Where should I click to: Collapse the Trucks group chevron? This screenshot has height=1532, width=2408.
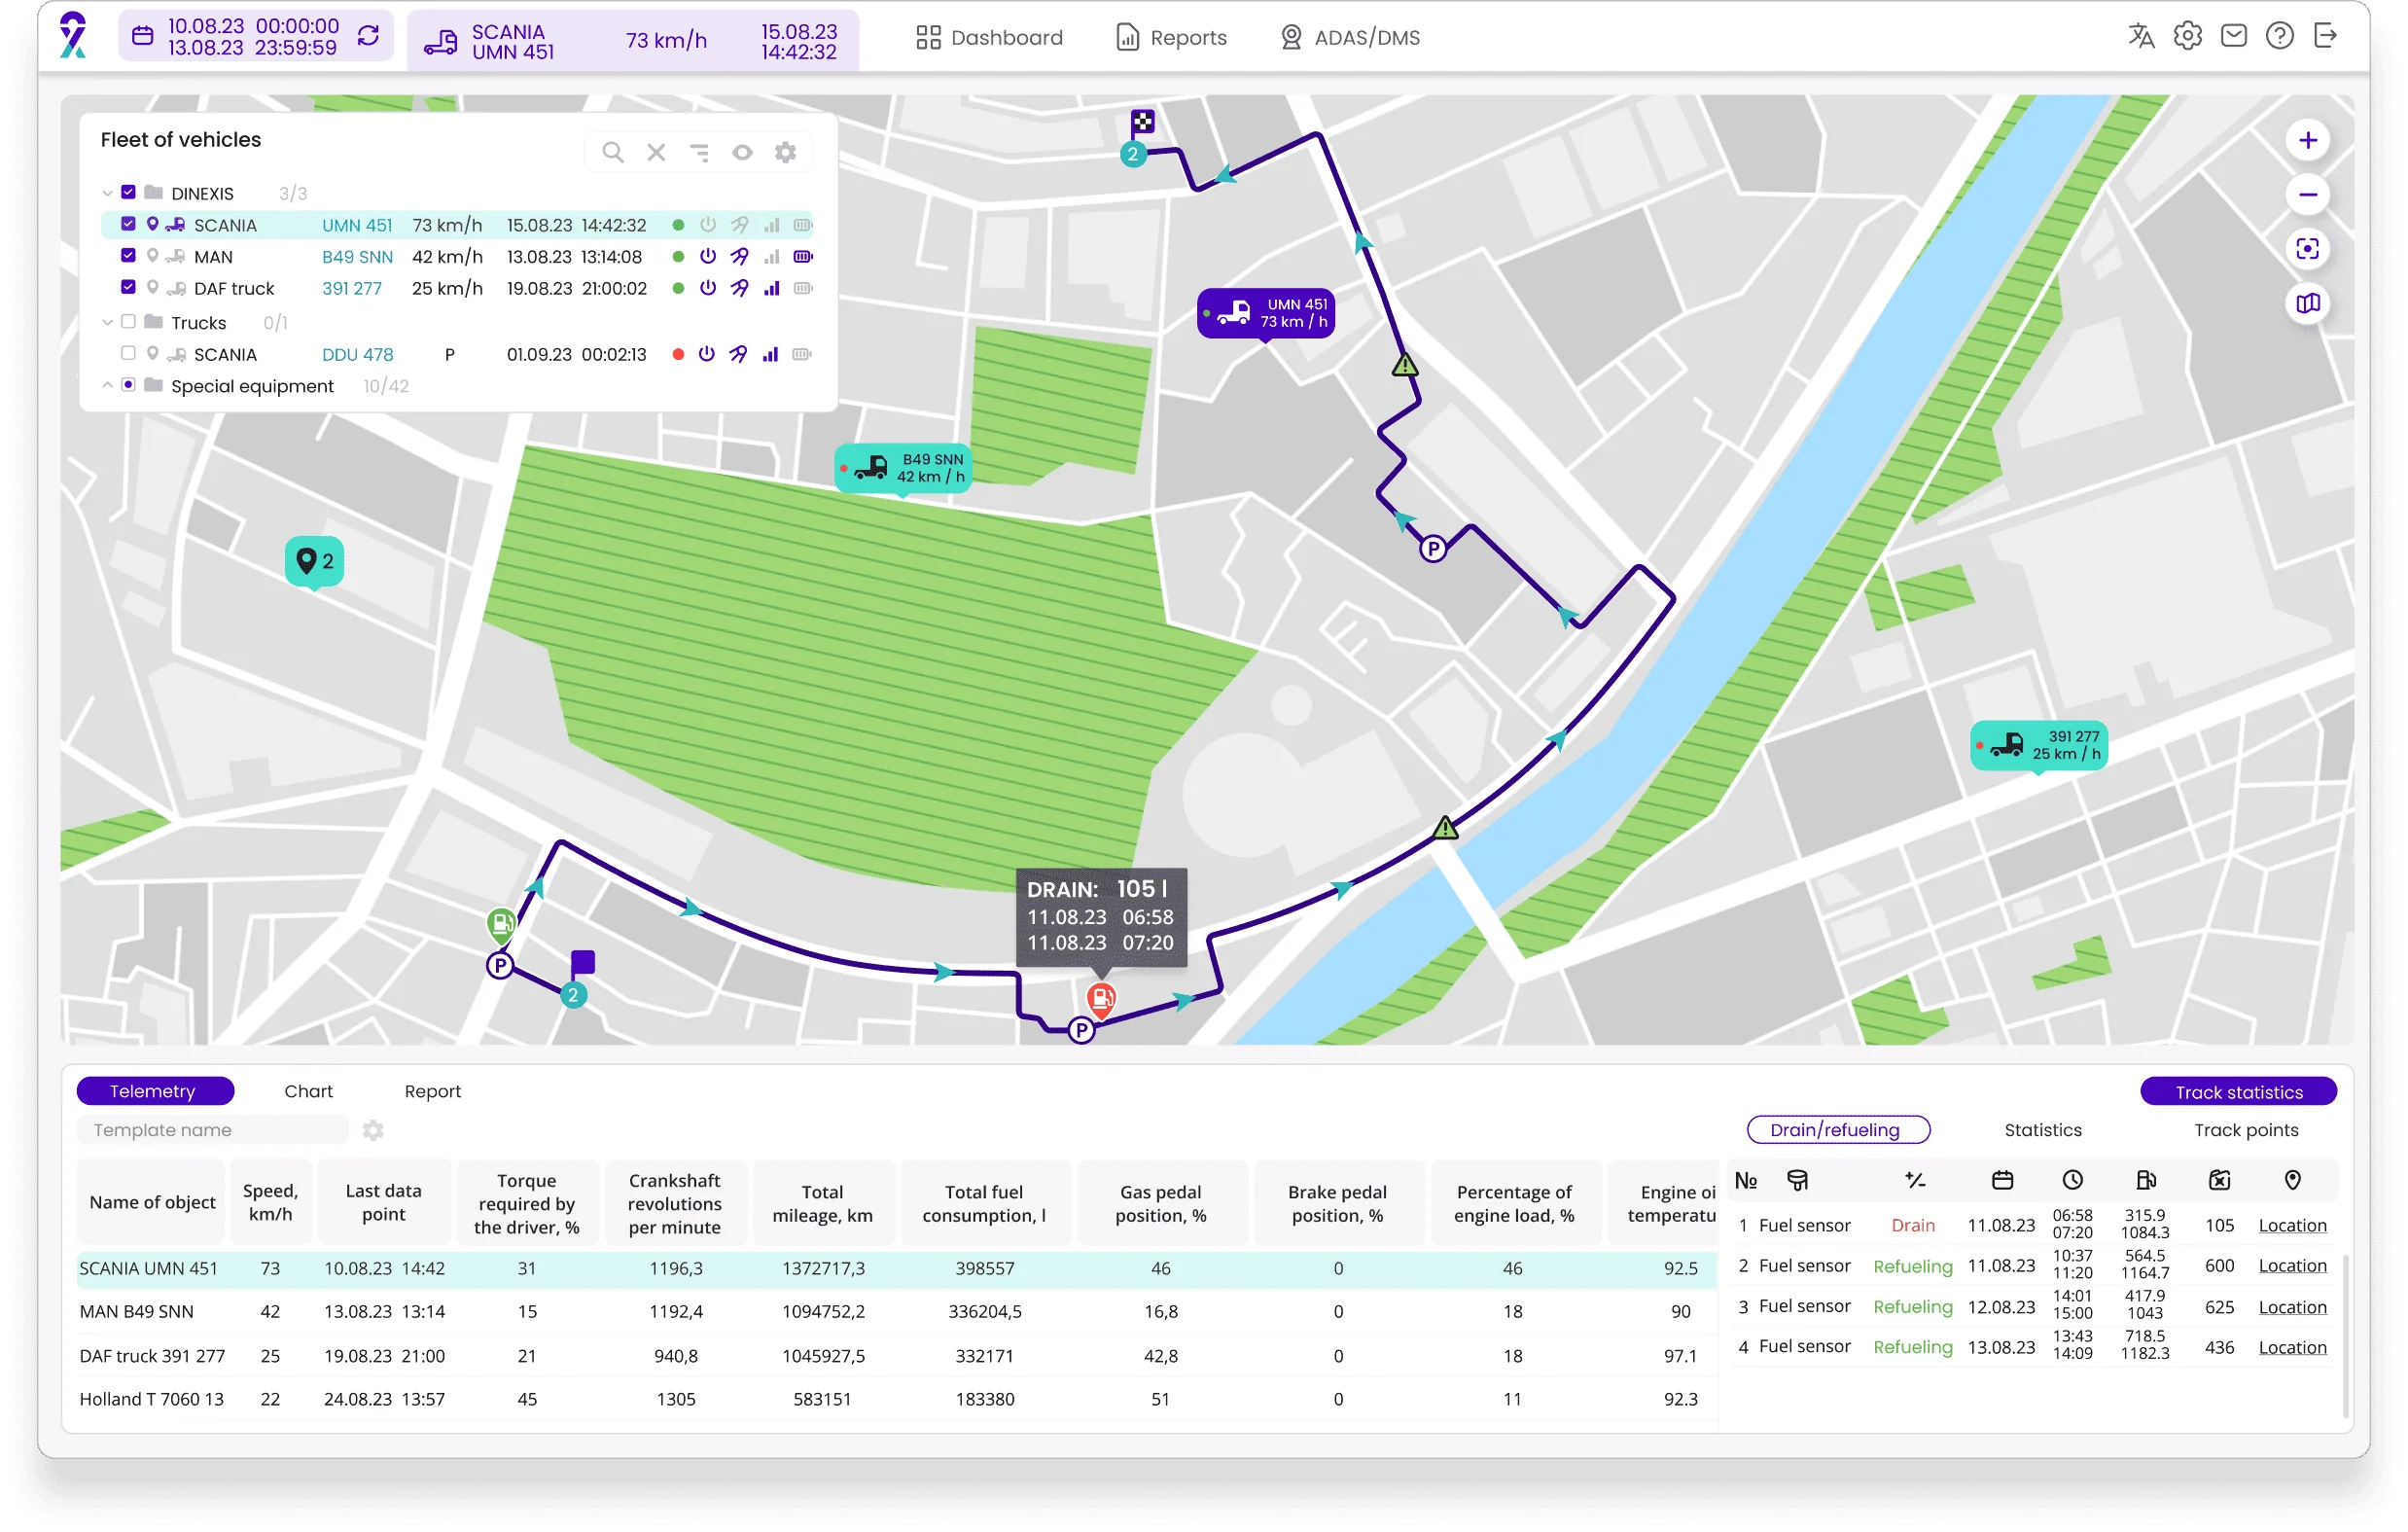[107, 322]
